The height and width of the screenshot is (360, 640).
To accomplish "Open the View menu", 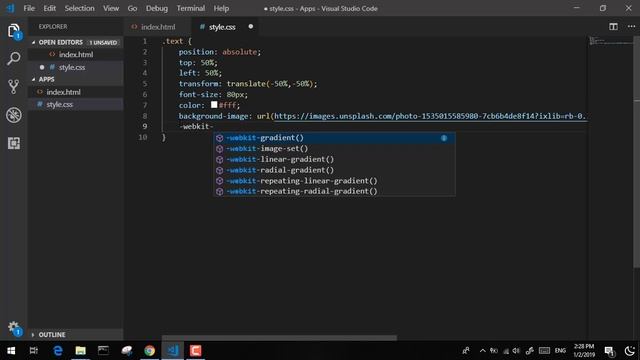I will (x=111, y=8).
